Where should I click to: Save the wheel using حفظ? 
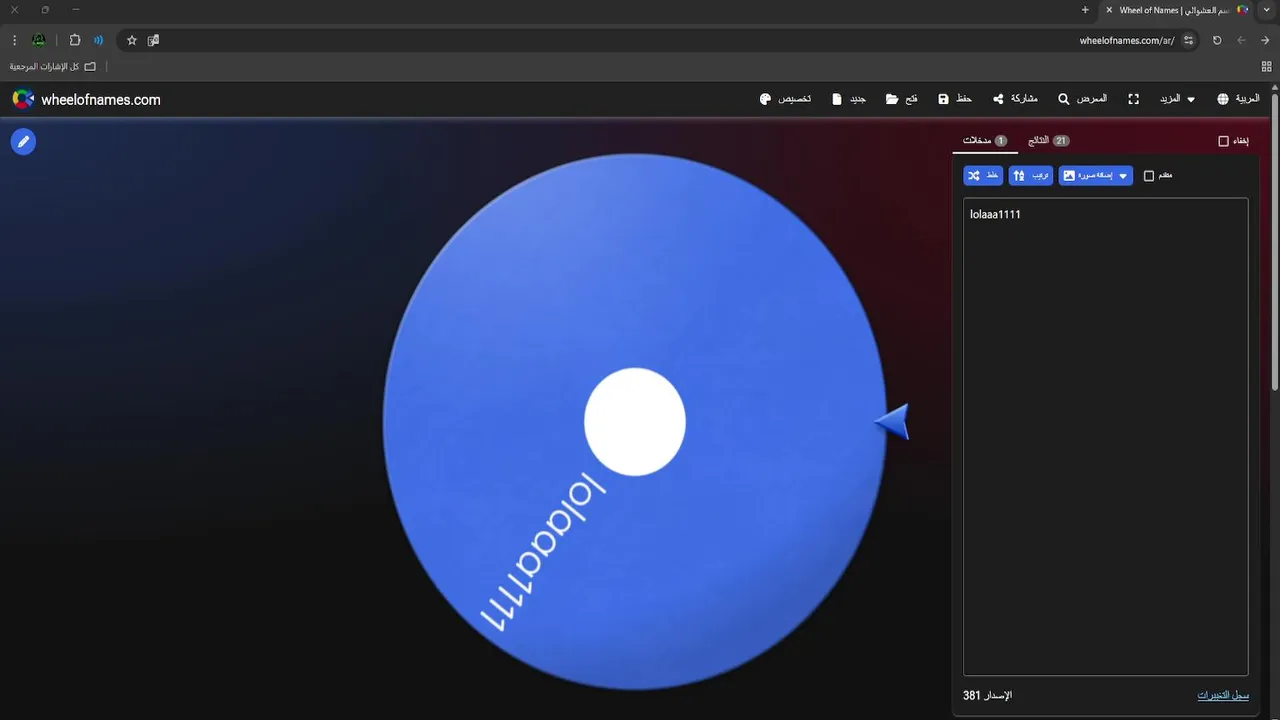click(955, 99)
